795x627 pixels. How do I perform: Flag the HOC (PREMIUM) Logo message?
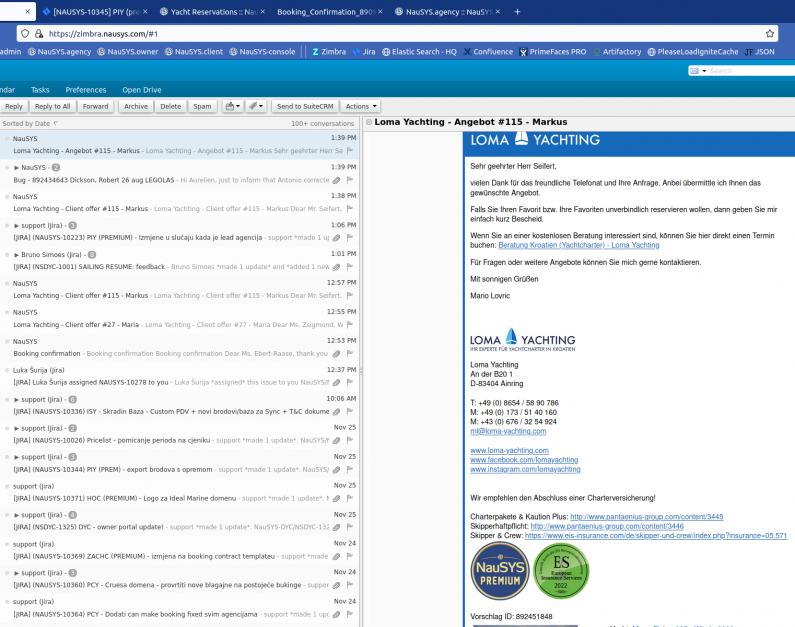coord(350,498)
